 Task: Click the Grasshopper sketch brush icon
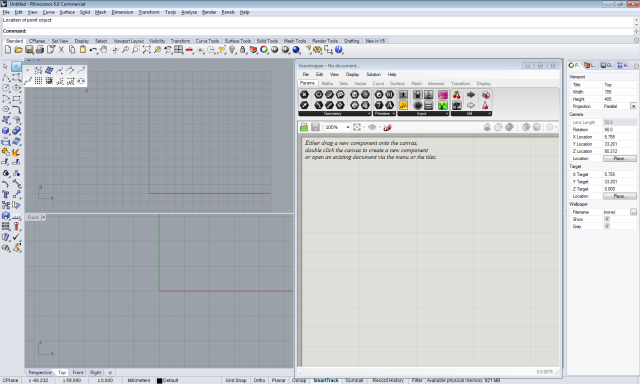[387, 127]
